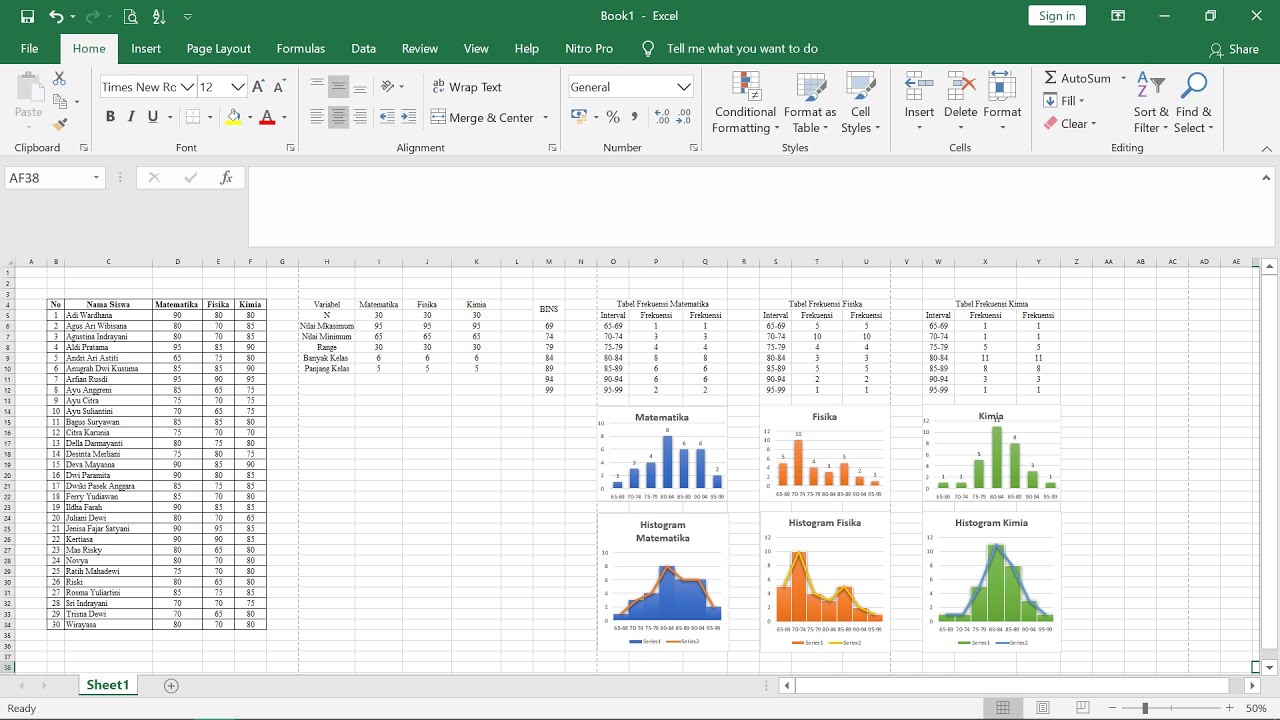Switch to the Formulas tab
The height and width of the screenshot is (720, 1280).
(301, 48)
